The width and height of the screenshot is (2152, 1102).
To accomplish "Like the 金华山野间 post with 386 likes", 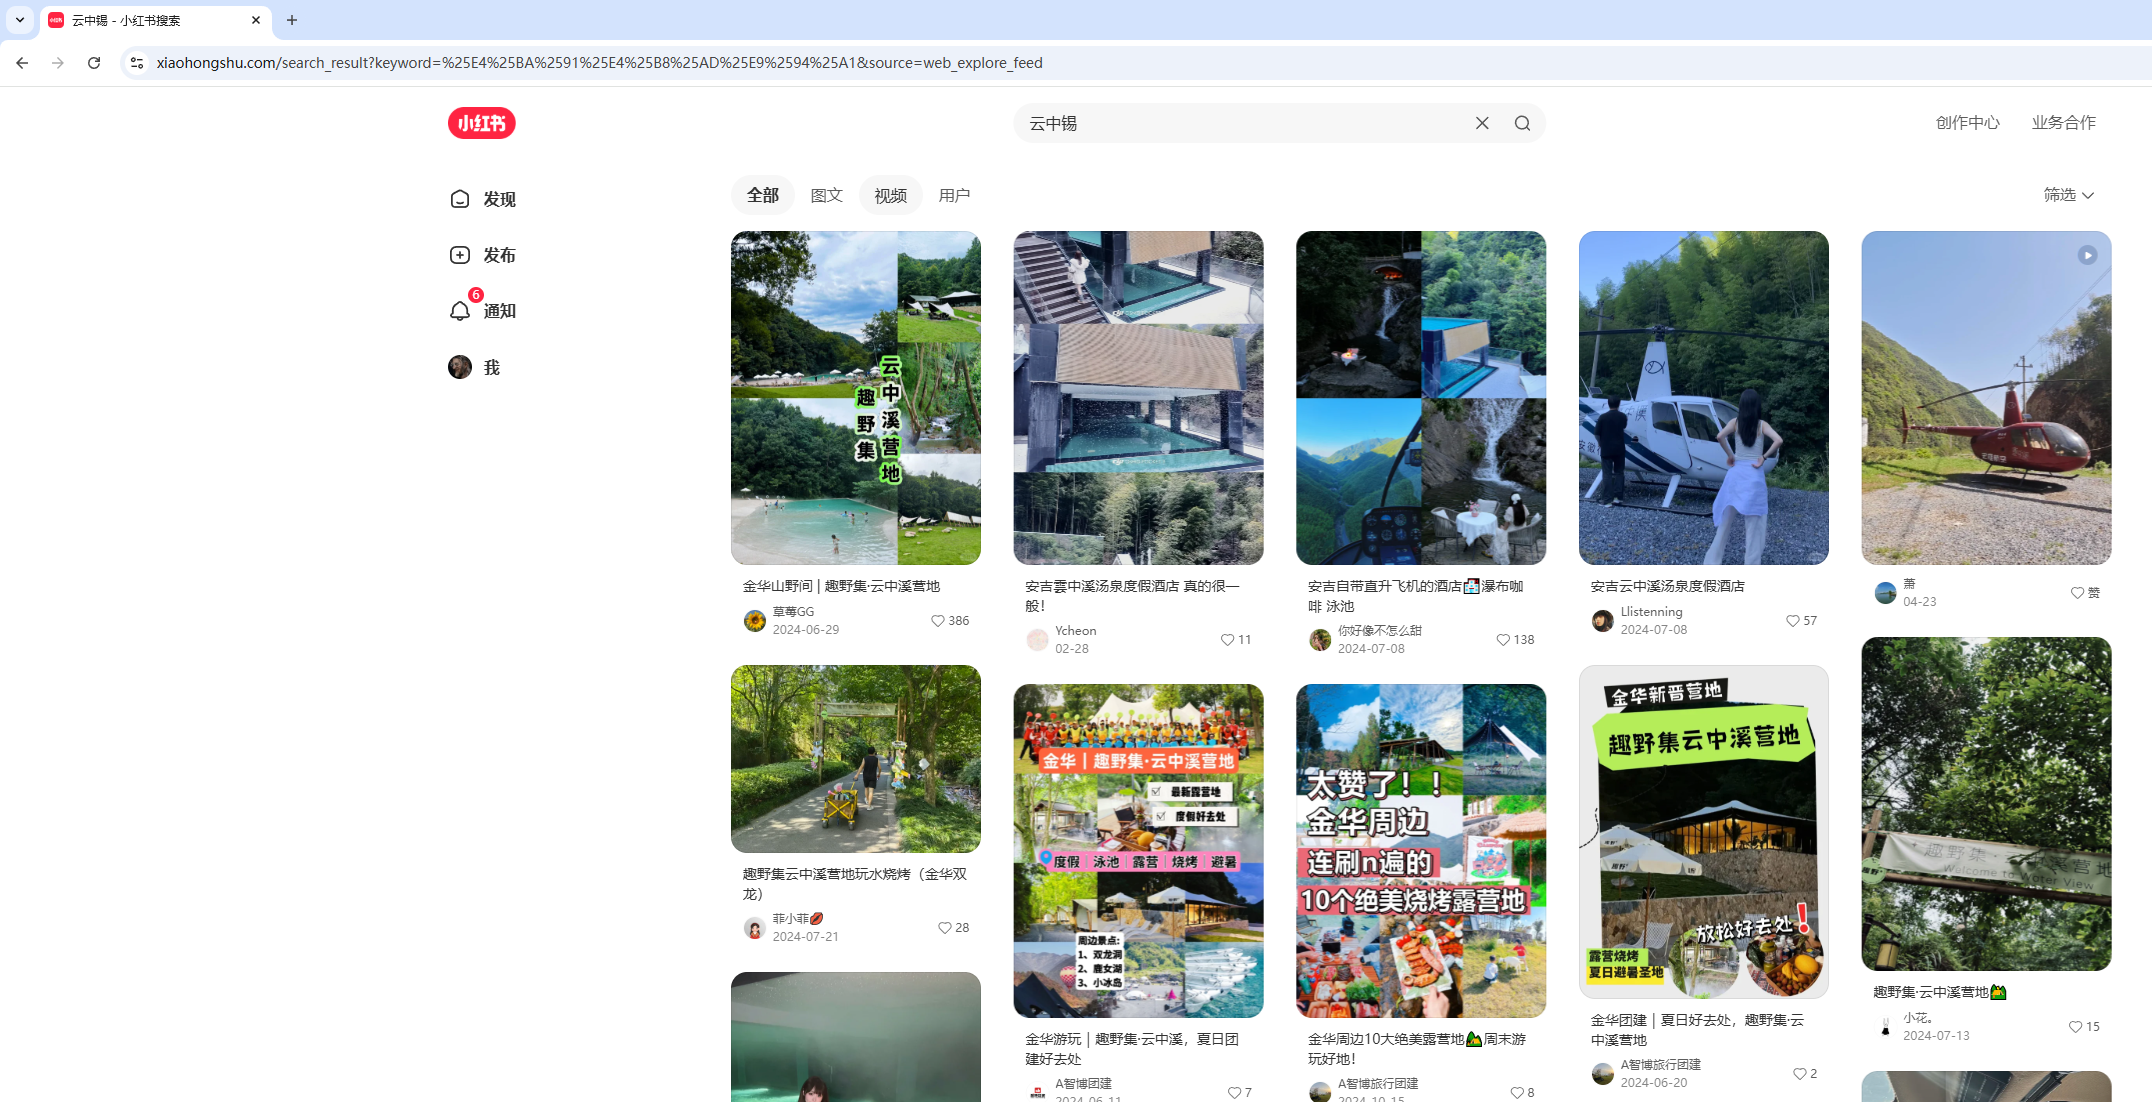I will 938,621.
